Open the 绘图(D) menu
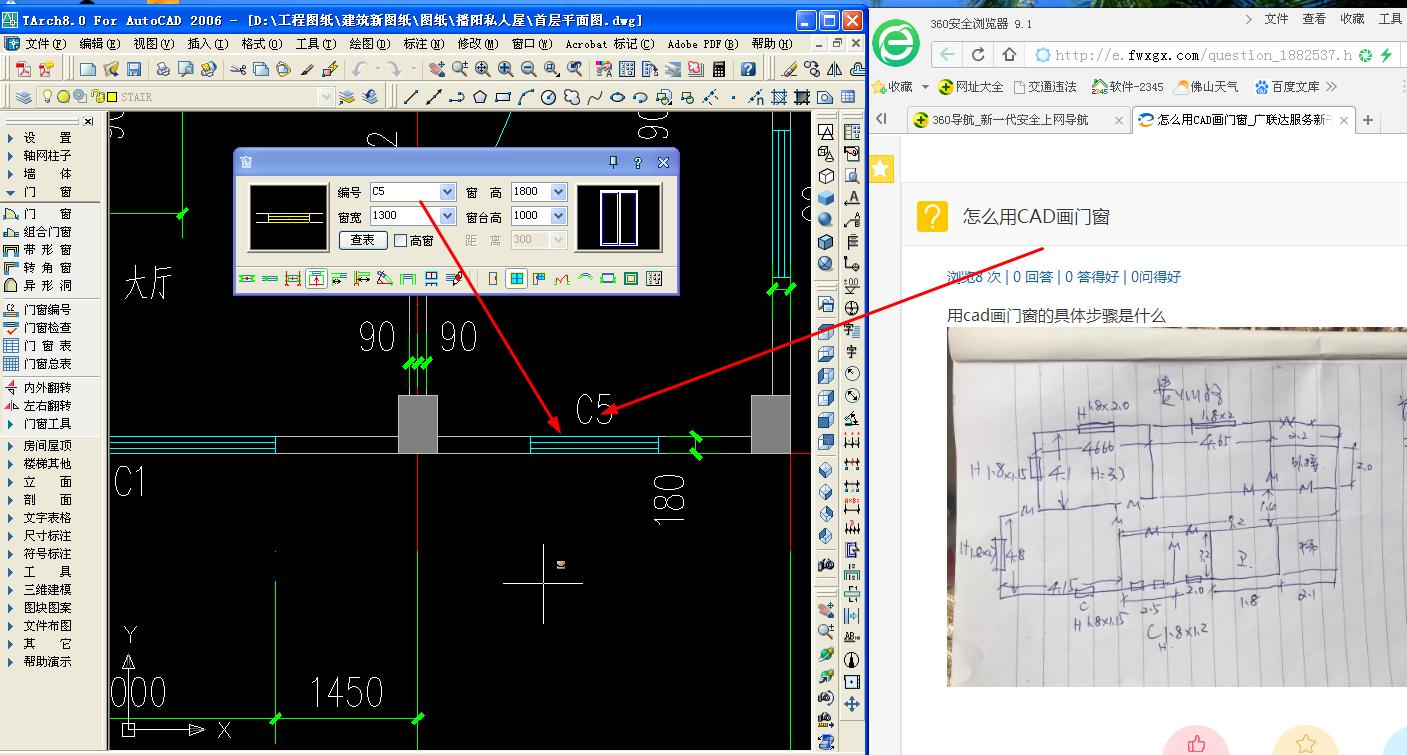This screenshot has width=1407, height=755. point(369,44)
